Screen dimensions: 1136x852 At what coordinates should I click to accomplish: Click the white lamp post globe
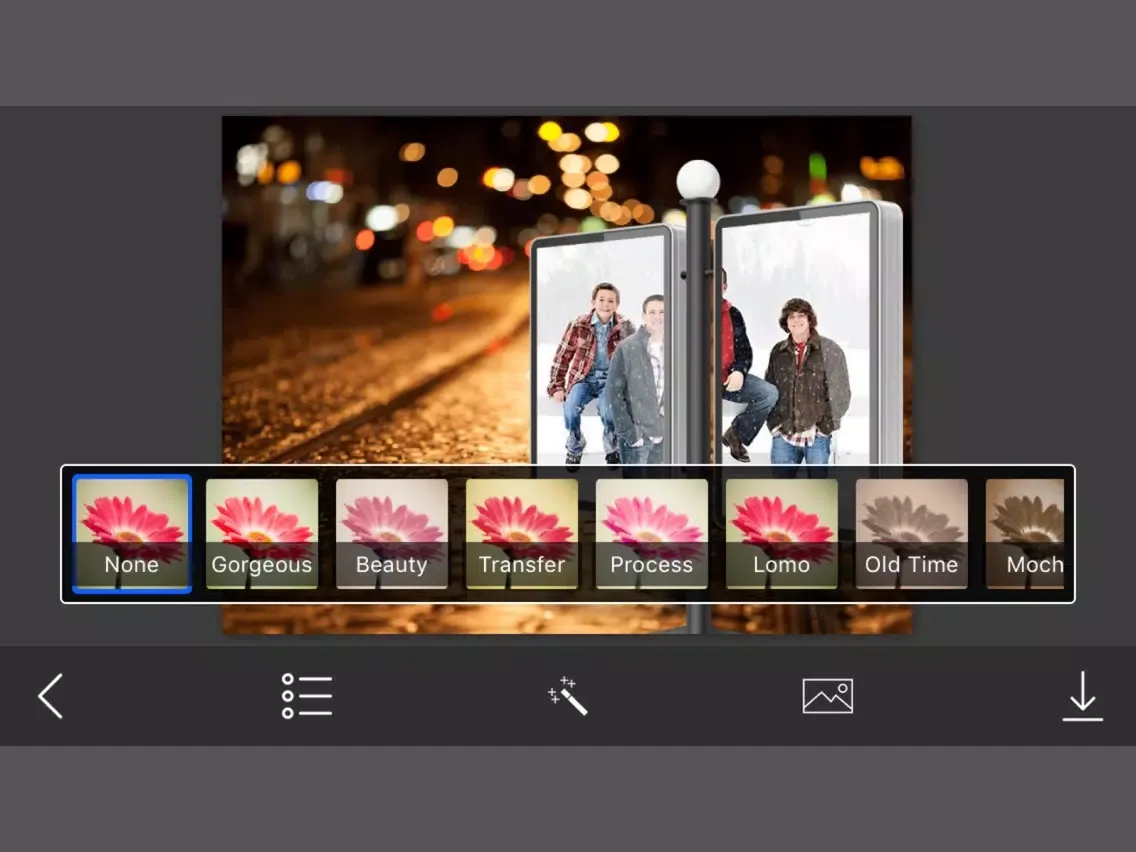point(698,180)
